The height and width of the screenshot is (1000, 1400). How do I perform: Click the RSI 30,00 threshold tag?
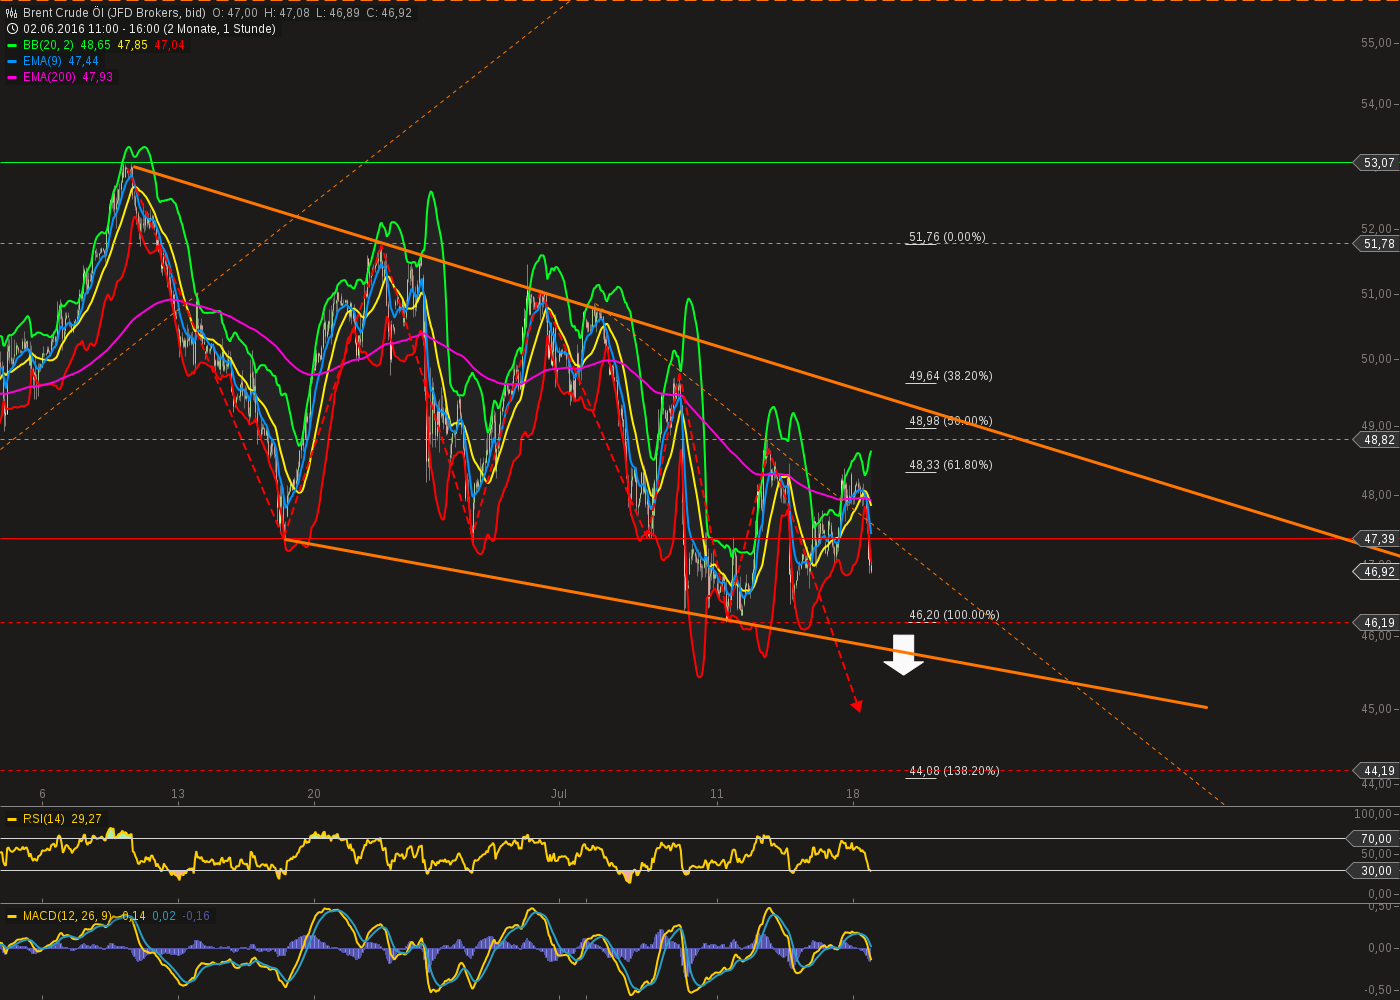pos(1374,871)
